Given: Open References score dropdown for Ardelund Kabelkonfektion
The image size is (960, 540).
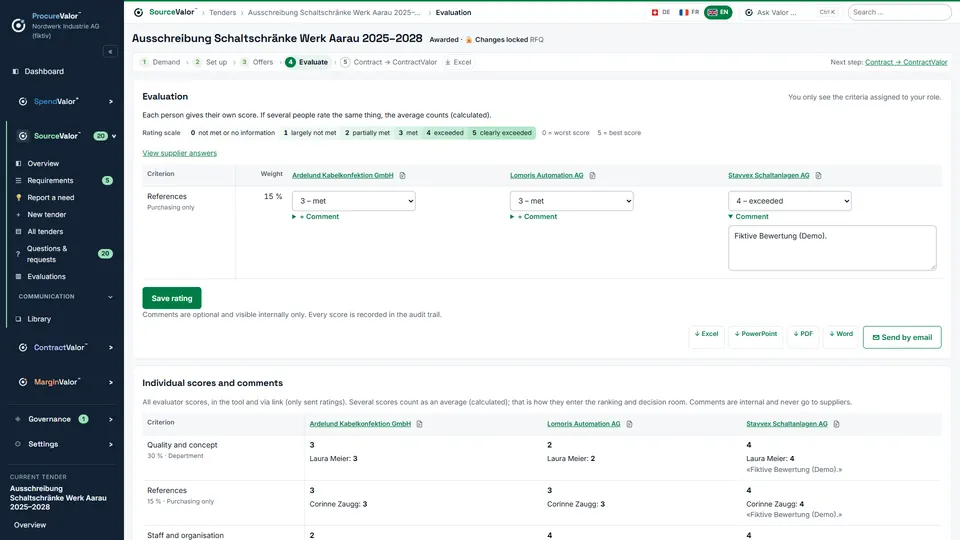Looking at the screenshot, I should pyautogui.click(x=354, y=201).
